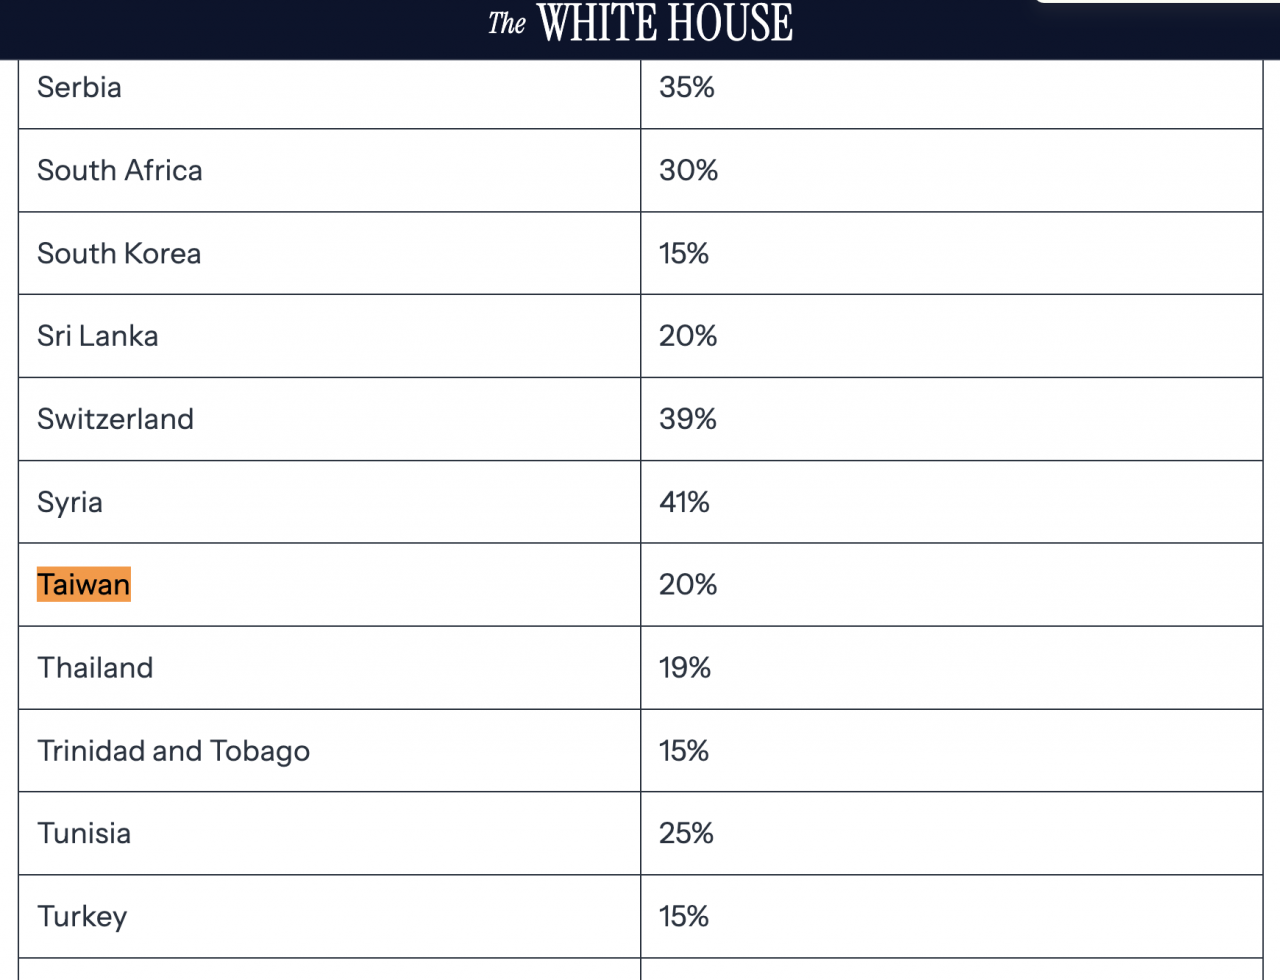Click the South Africa country cell
This screenshot has height=980, width=1280.
[x=329, y=170]
